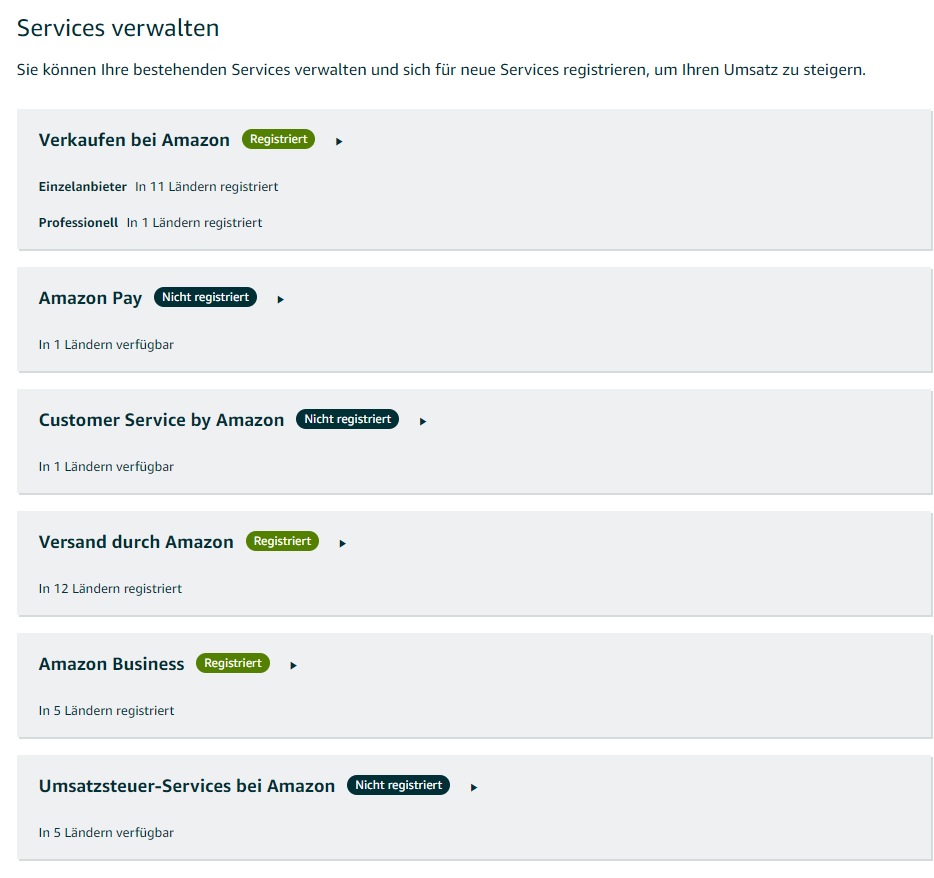Open the Amazon Business heading
The height and width of the screenshot is (878, 934).
(x=111, y=664)
